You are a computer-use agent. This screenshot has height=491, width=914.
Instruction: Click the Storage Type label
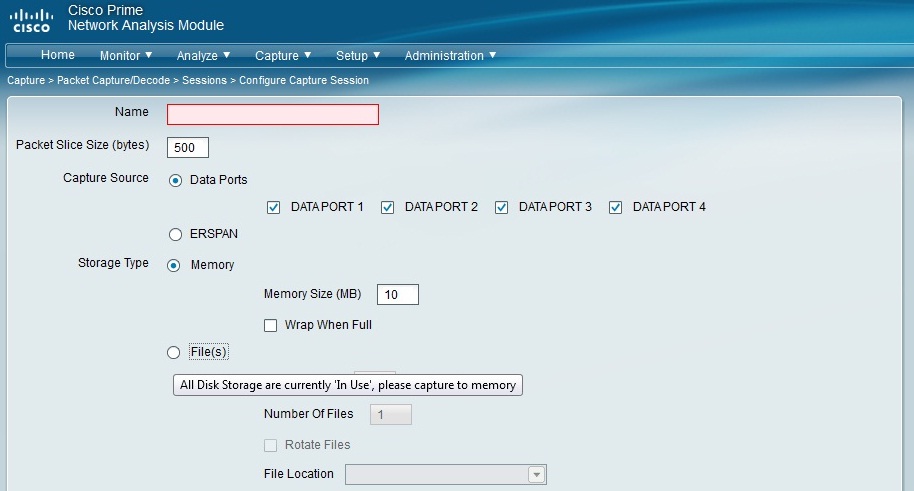pyautogui.click(x=113, y=263)
